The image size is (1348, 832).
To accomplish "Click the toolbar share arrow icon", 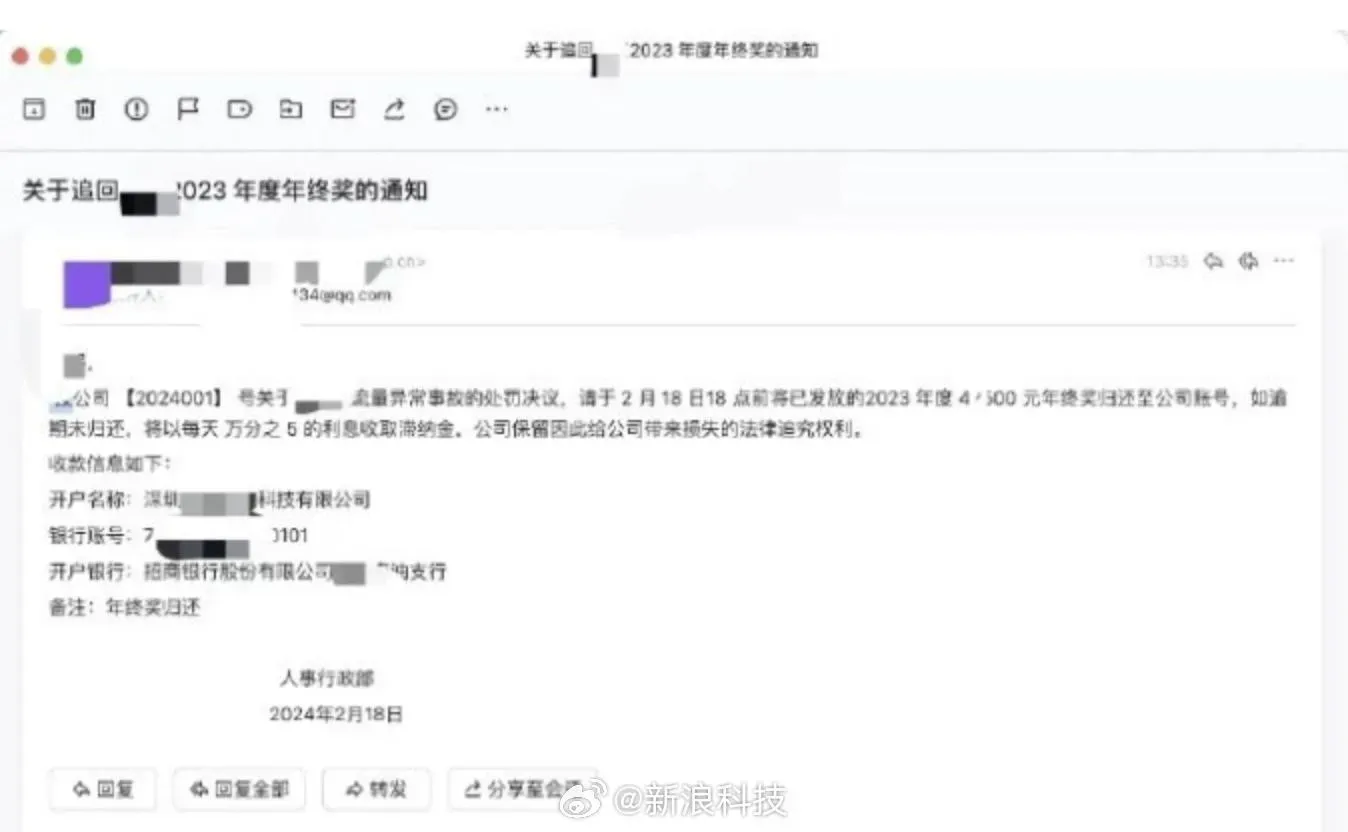I will tap(395, 109).
